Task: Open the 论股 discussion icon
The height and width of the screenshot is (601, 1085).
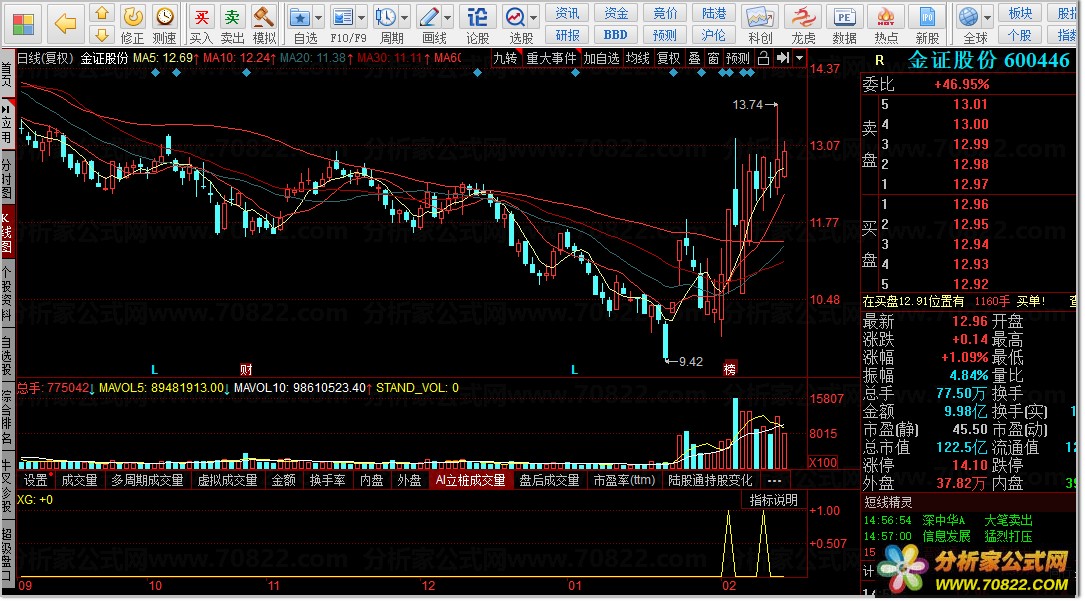Action: click(477, 17)
